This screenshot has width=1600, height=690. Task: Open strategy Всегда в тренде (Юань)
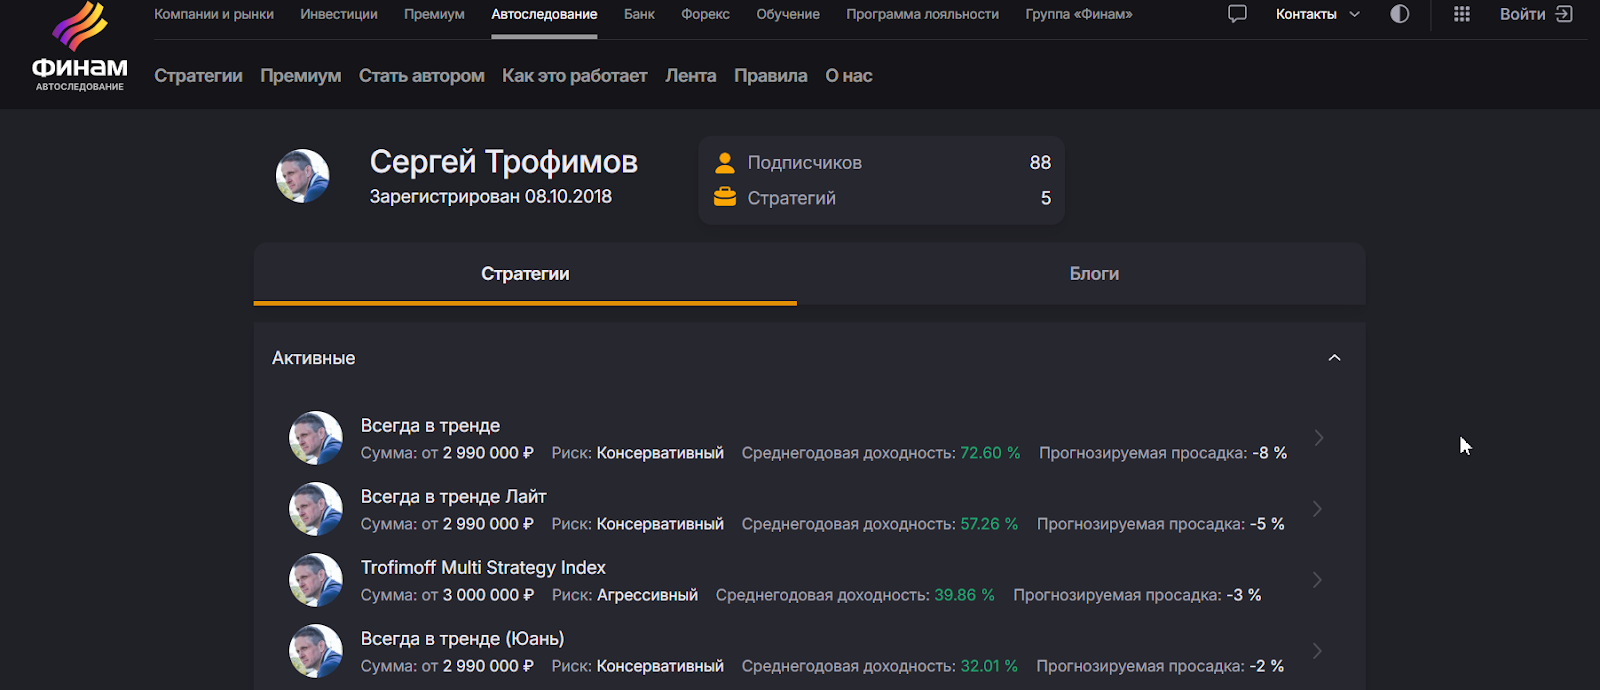(x=462, y=639)
